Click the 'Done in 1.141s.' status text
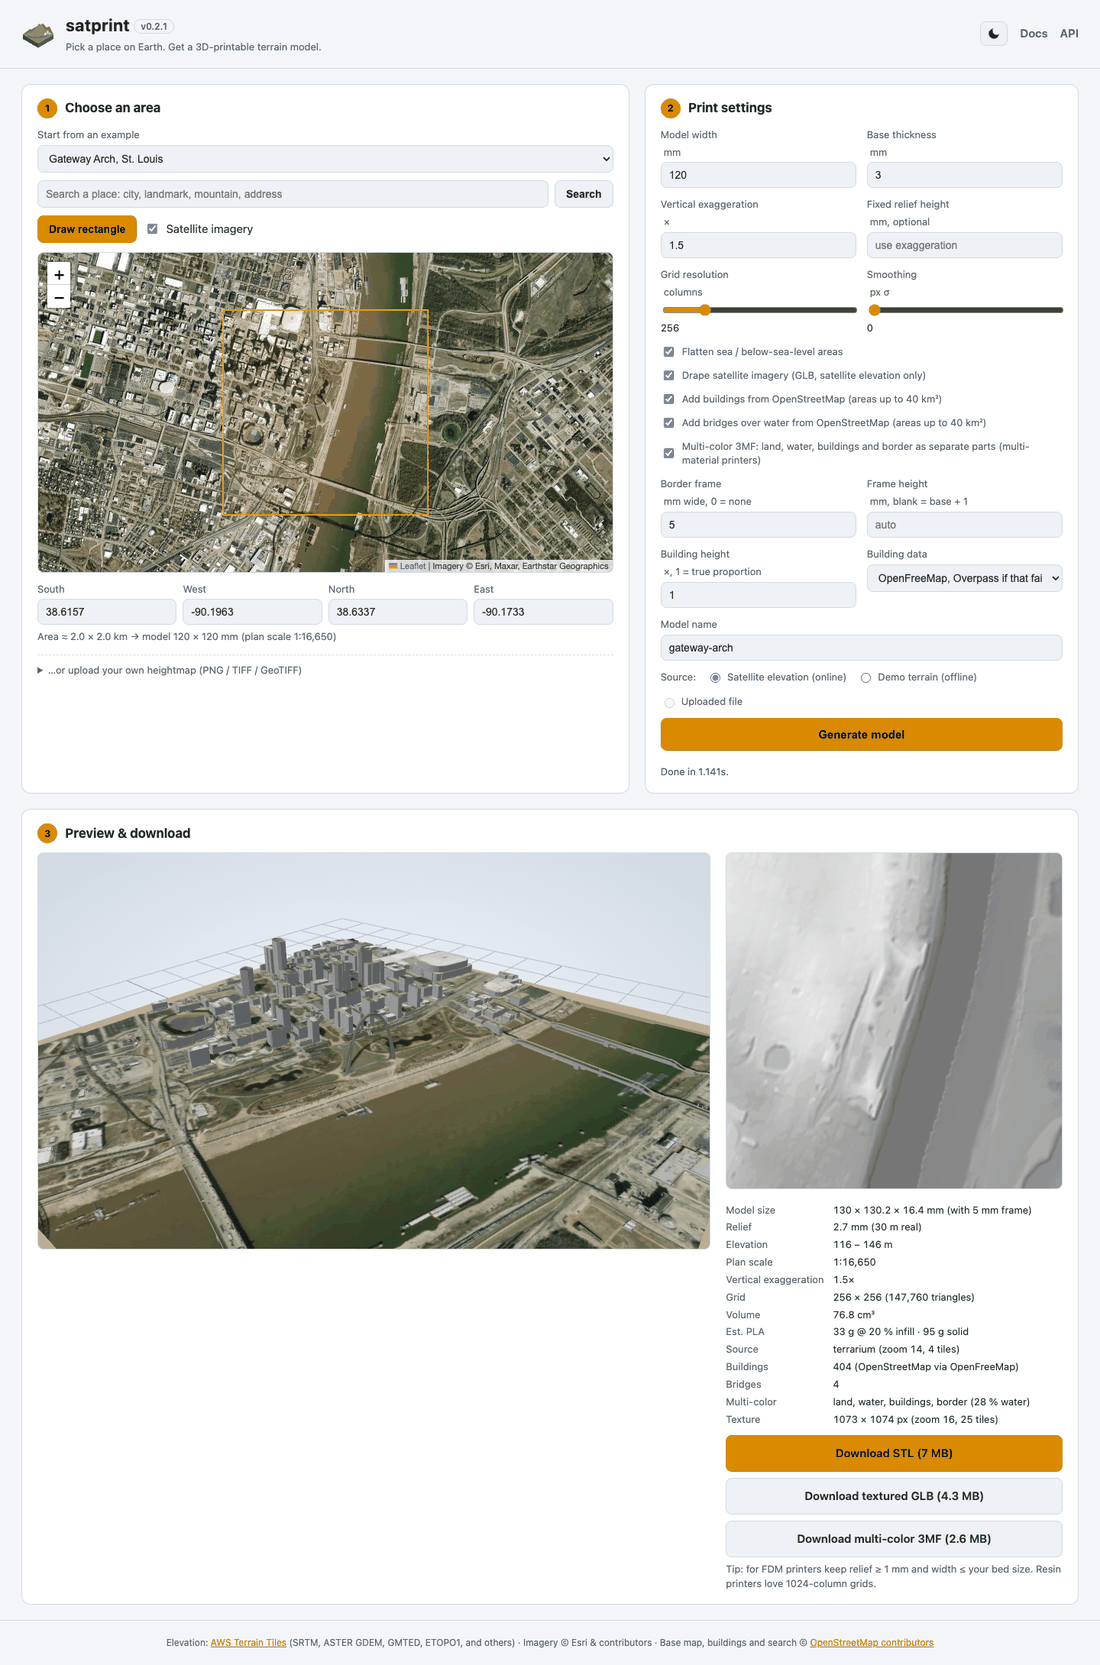Viewport: 1100px width, 1665px height. point(694,772)
